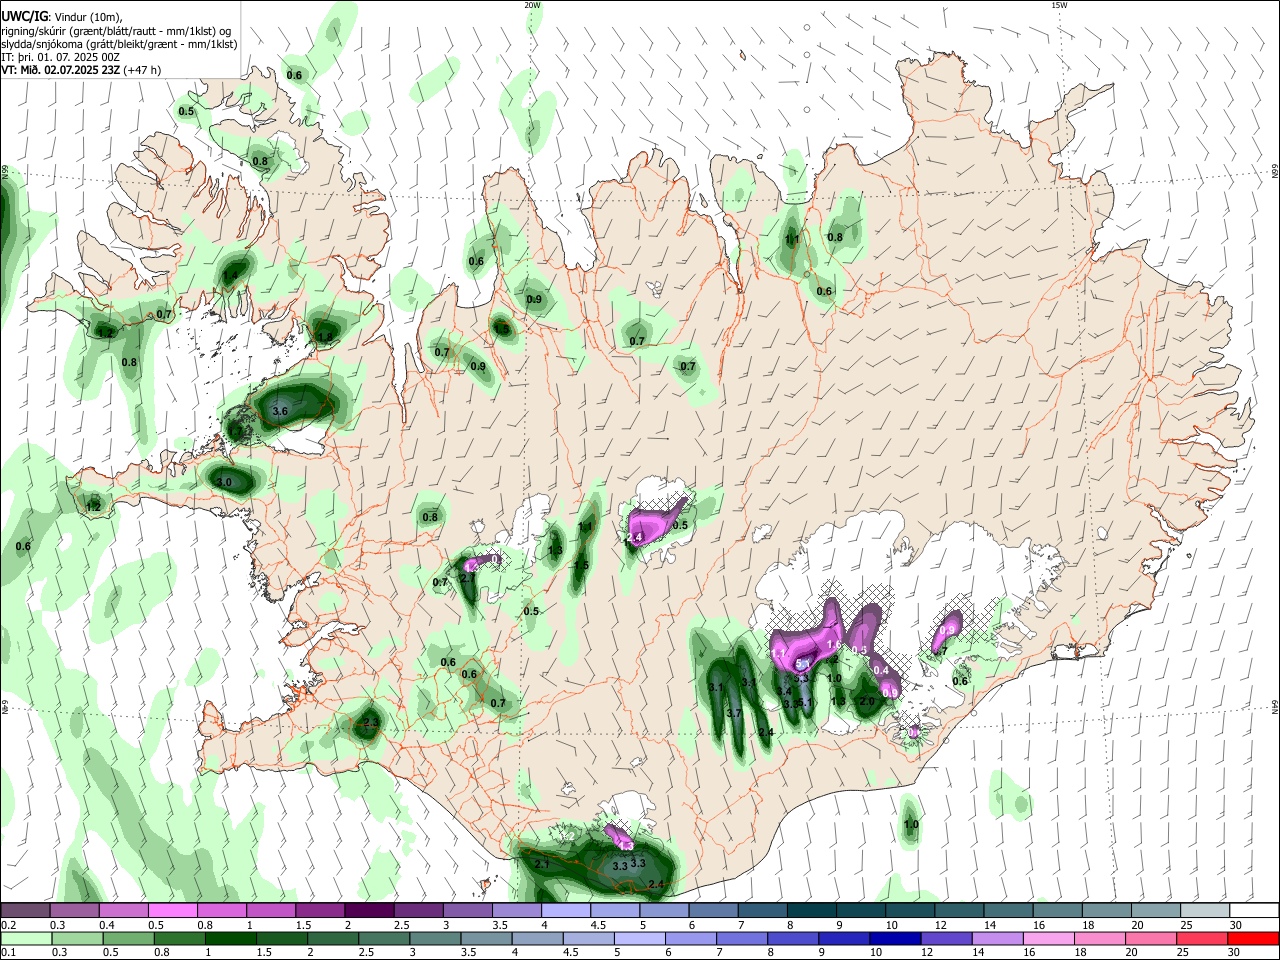Click the dark forest green swatch in lower legend
The width and height of the screenshot is (1280, 960).
click(x=230, y=938)
